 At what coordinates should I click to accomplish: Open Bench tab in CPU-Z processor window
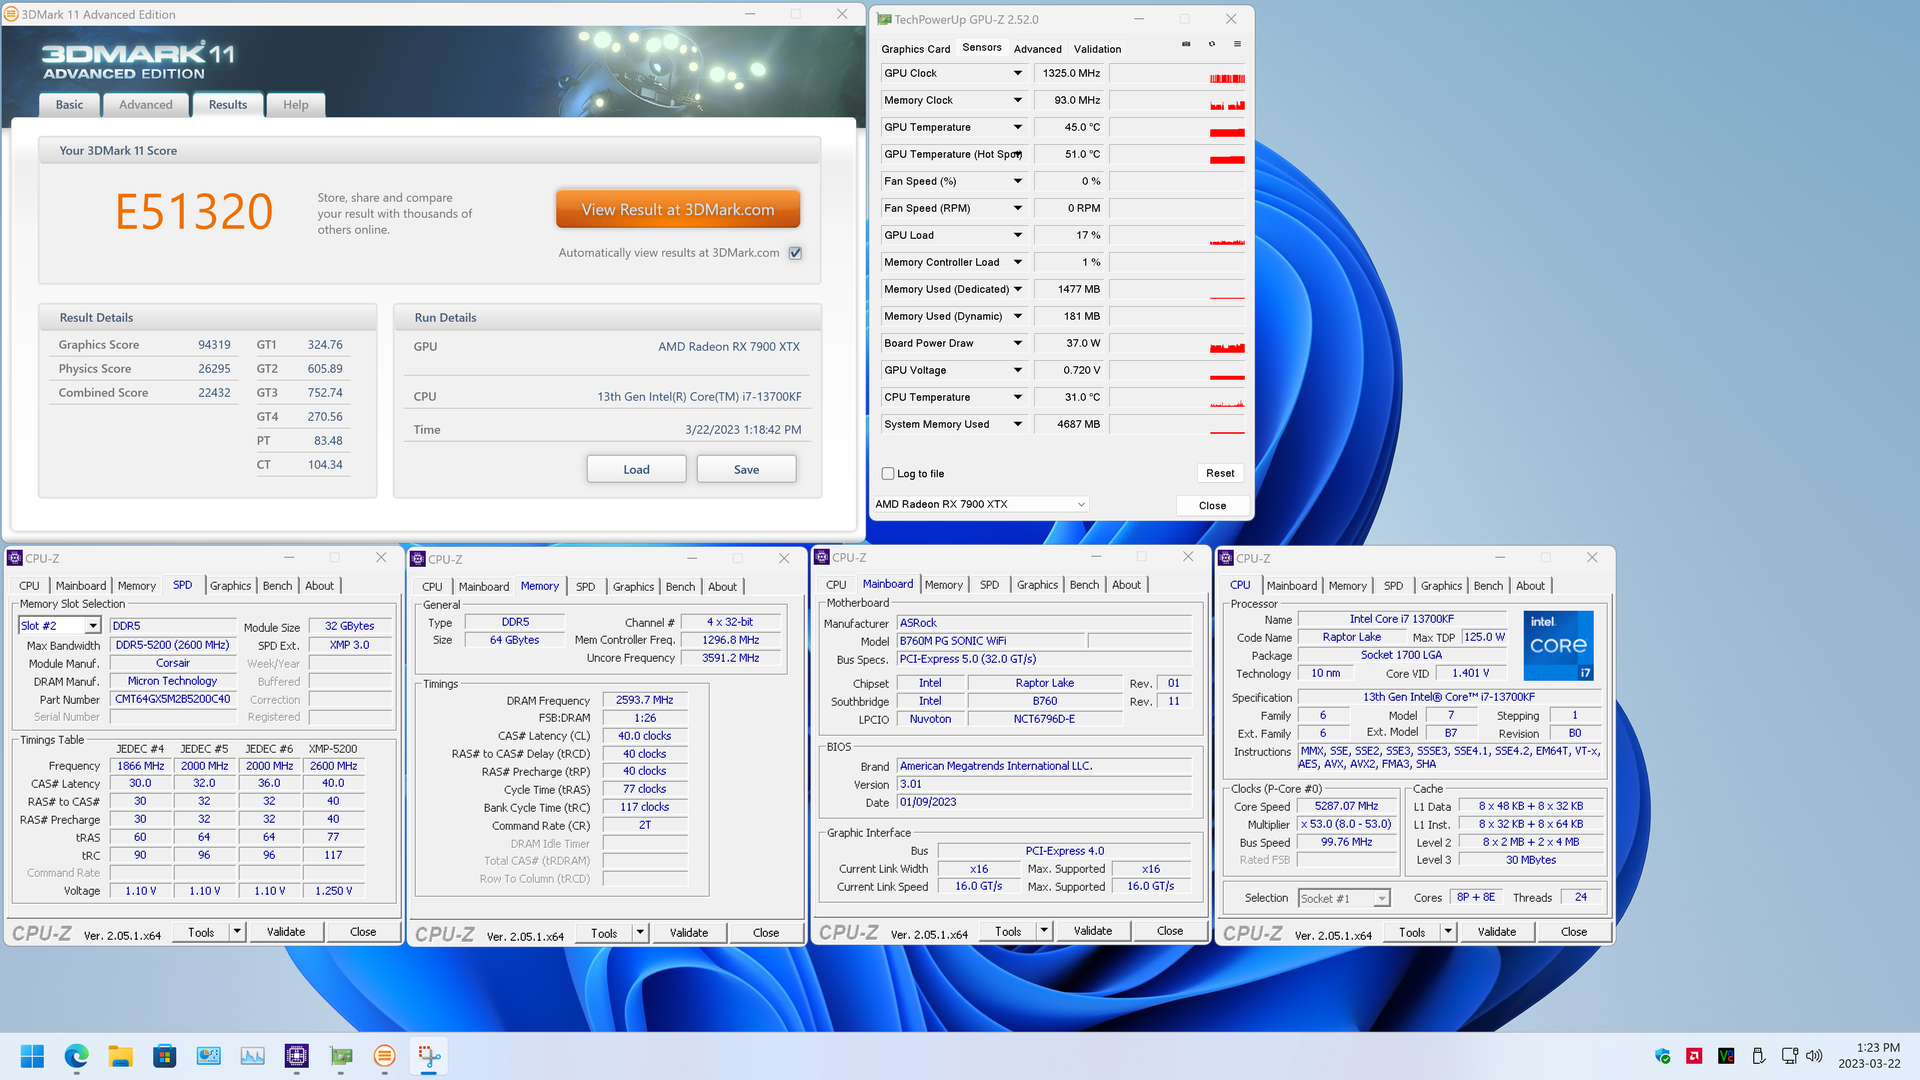pyautogui.click(x=1488, y=586)
